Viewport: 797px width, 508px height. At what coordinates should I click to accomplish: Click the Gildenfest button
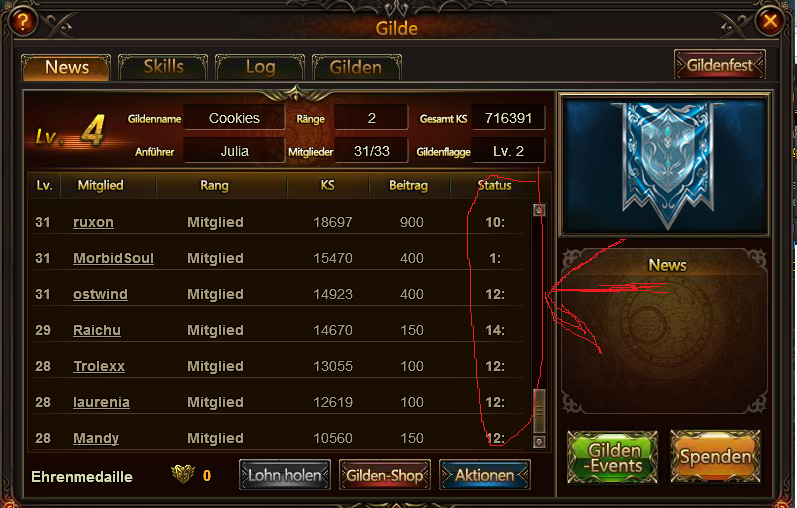click(x=720, y=65)
